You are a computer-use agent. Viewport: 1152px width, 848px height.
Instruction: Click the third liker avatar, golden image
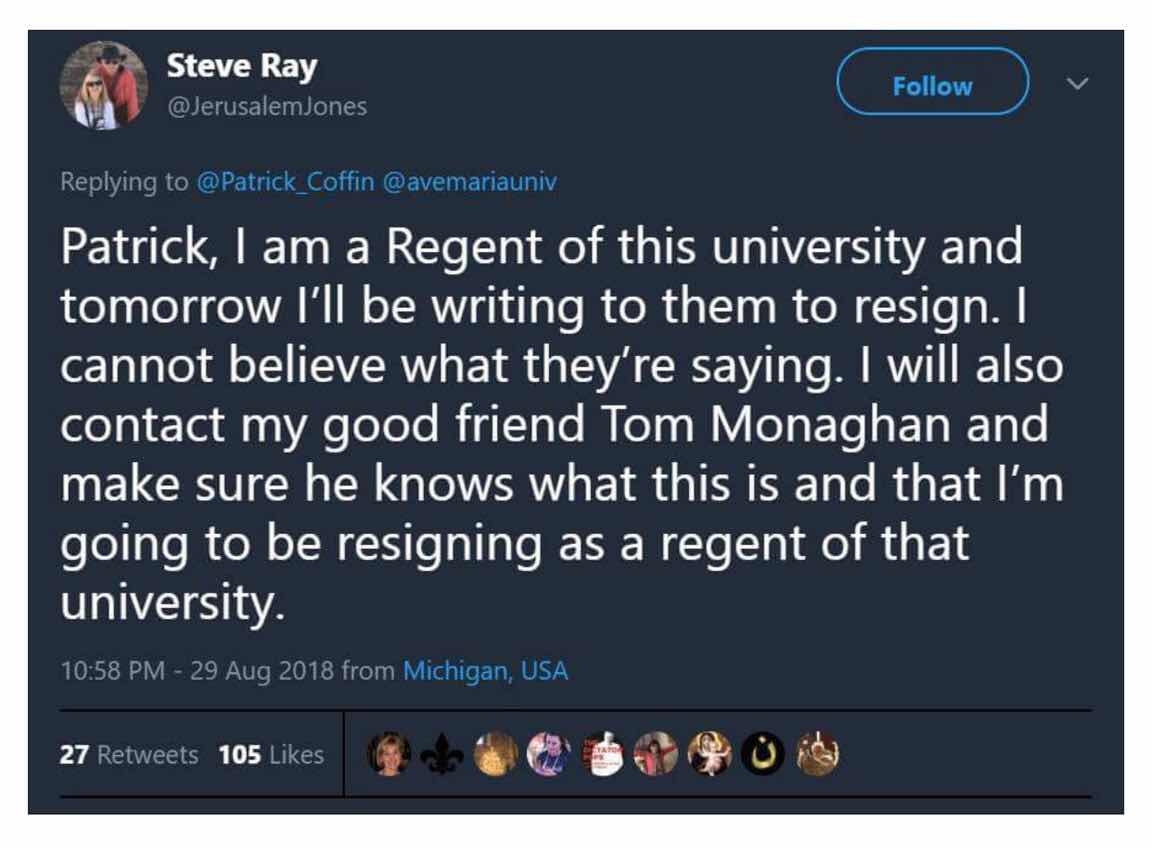pos(495,754)
